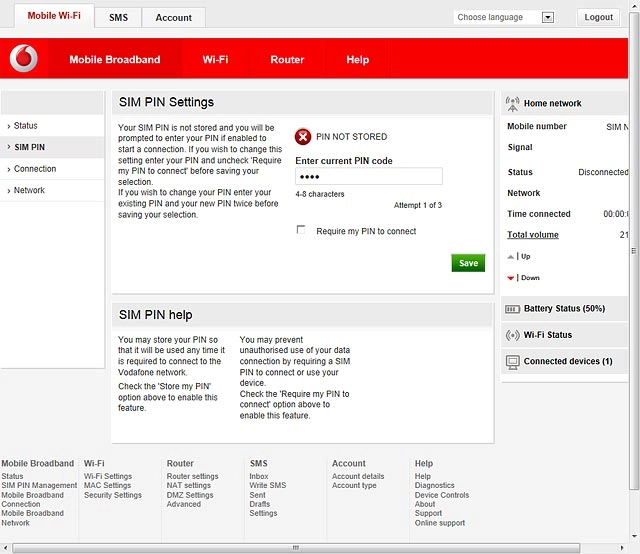The image size is (640, 554).
Task: Click the Enter current PIN code field
Action: click(369, 176)
